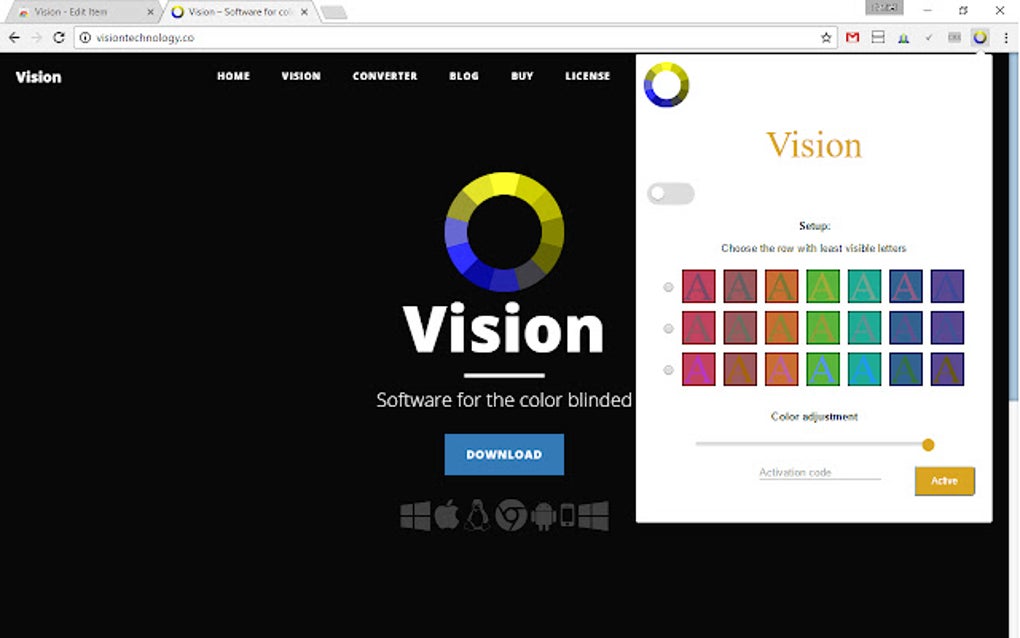The height and width of the screenshot is (638, 1020).
Task: Click the Vision color ring logo in popup
Action: tap(666, 85)
